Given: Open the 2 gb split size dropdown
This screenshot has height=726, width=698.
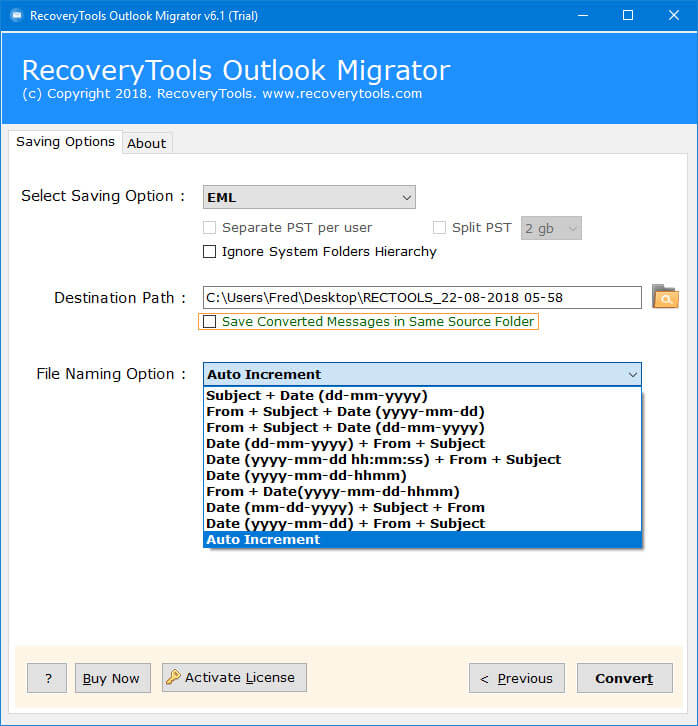Looking at the screenshot, I should tap(551, 228).
